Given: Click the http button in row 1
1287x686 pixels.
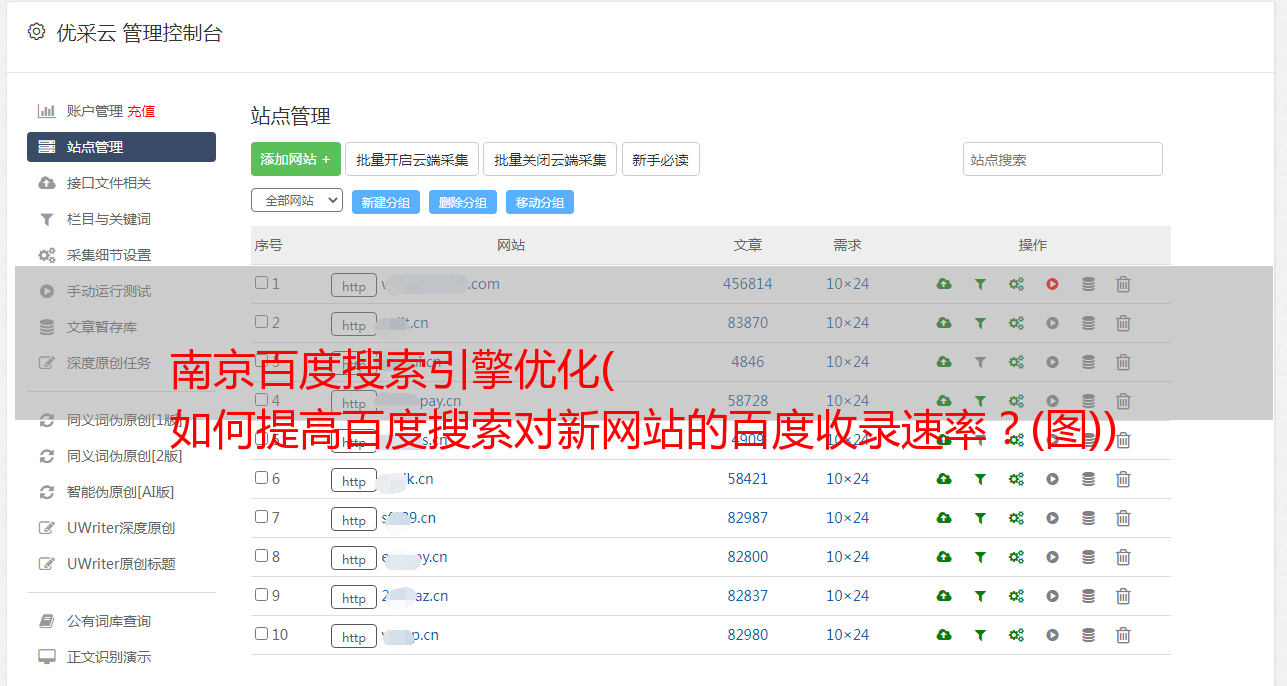Looking at the screenshot, I should coord(354,285).
